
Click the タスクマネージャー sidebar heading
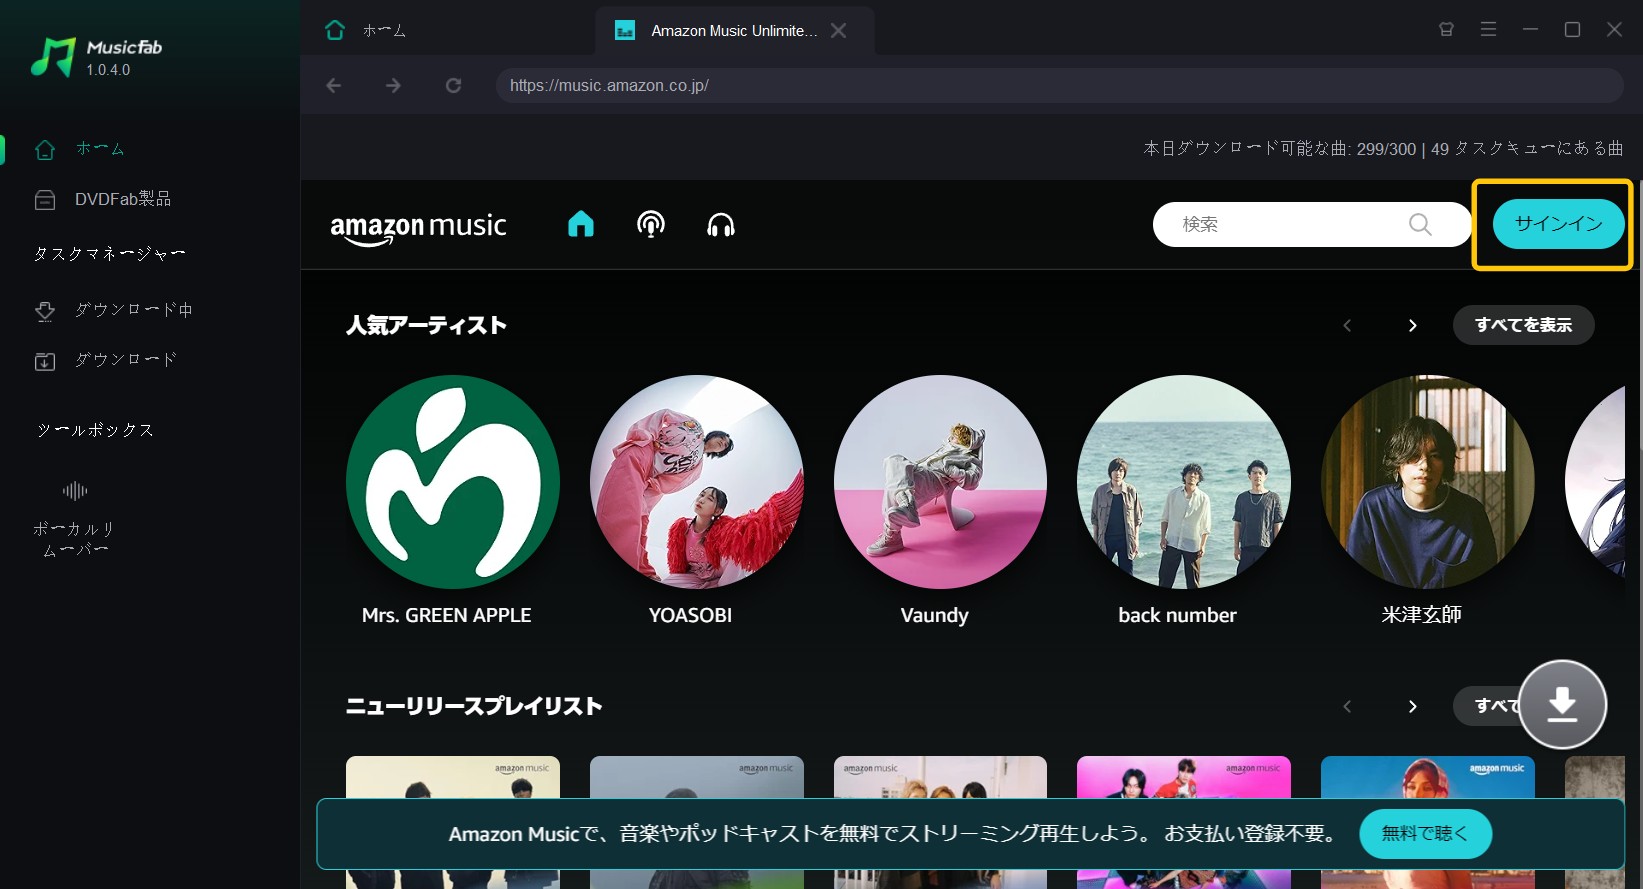(109, 254)
